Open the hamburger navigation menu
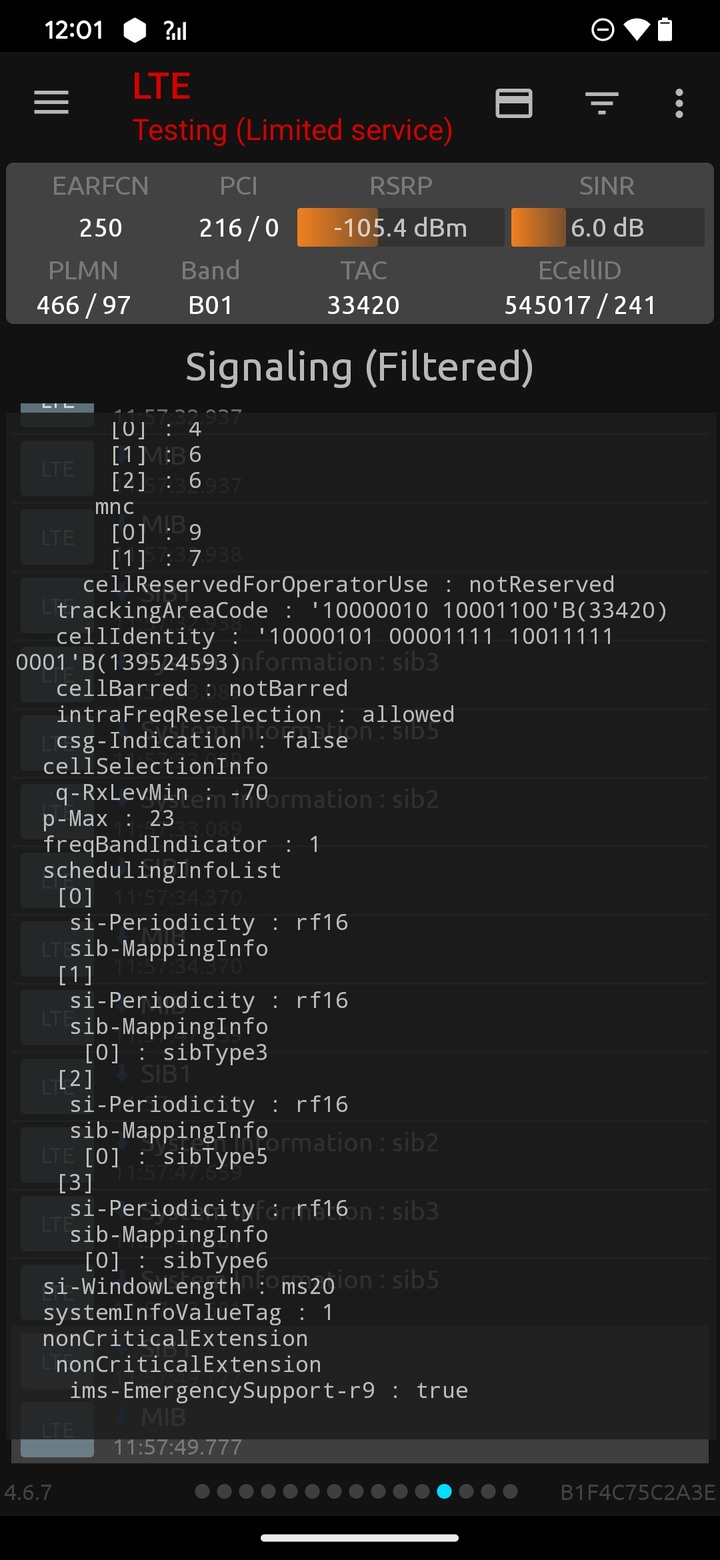The image size is (720, 1560). [x=51, y=103]
